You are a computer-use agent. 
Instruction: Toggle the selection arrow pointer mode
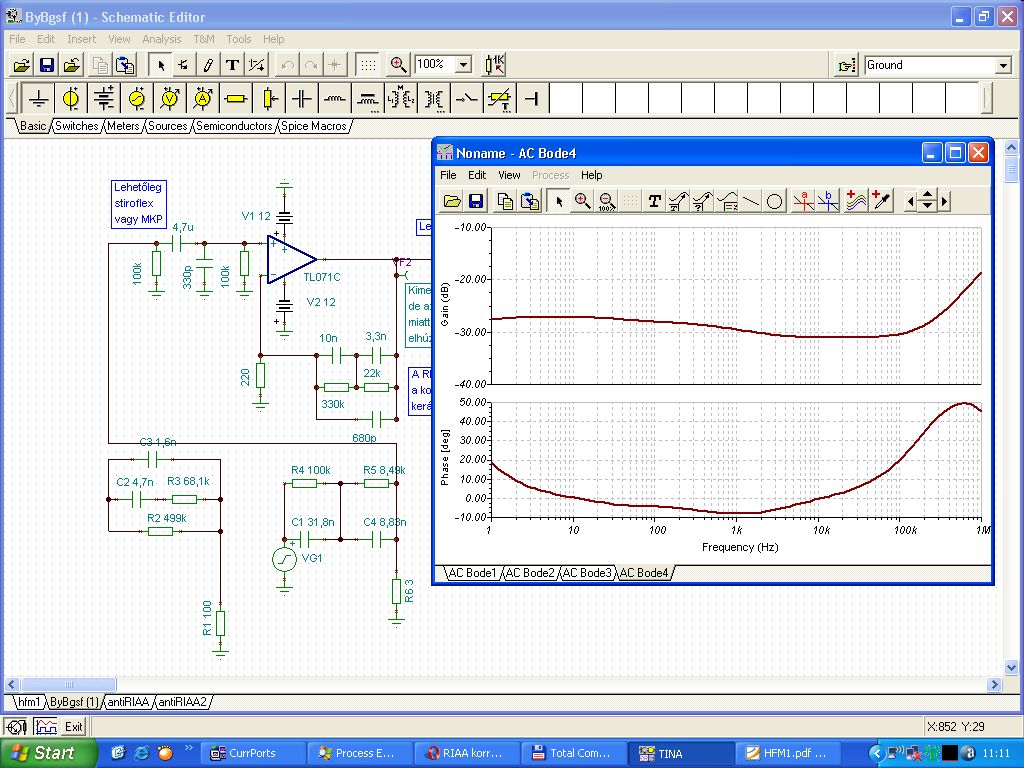[160, 65]
